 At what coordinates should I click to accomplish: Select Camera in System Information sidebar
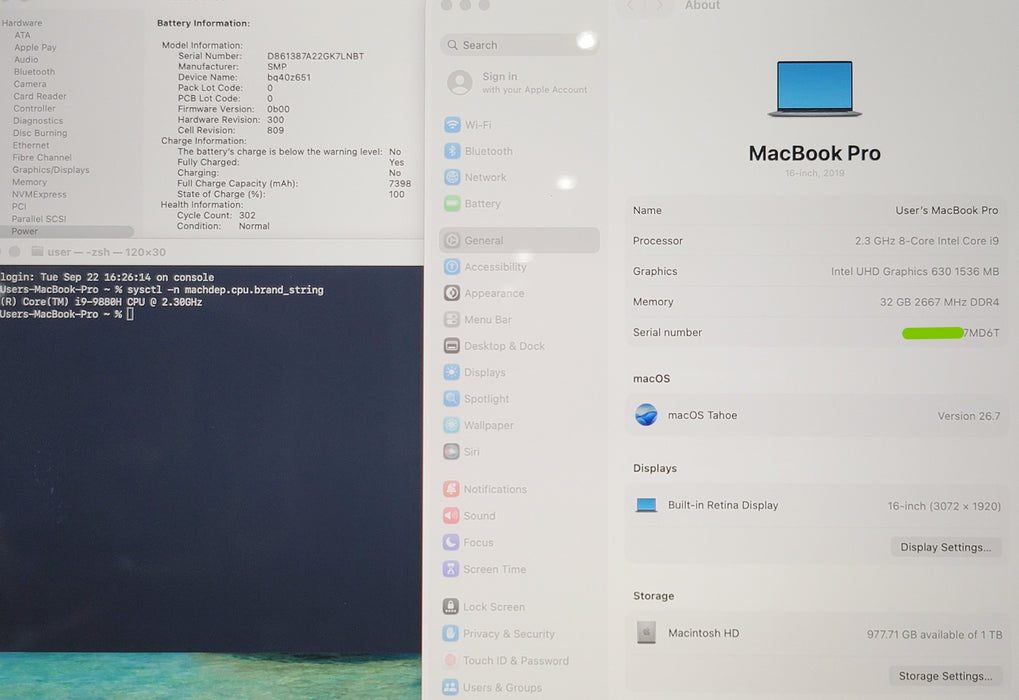[x=30, y=84]
